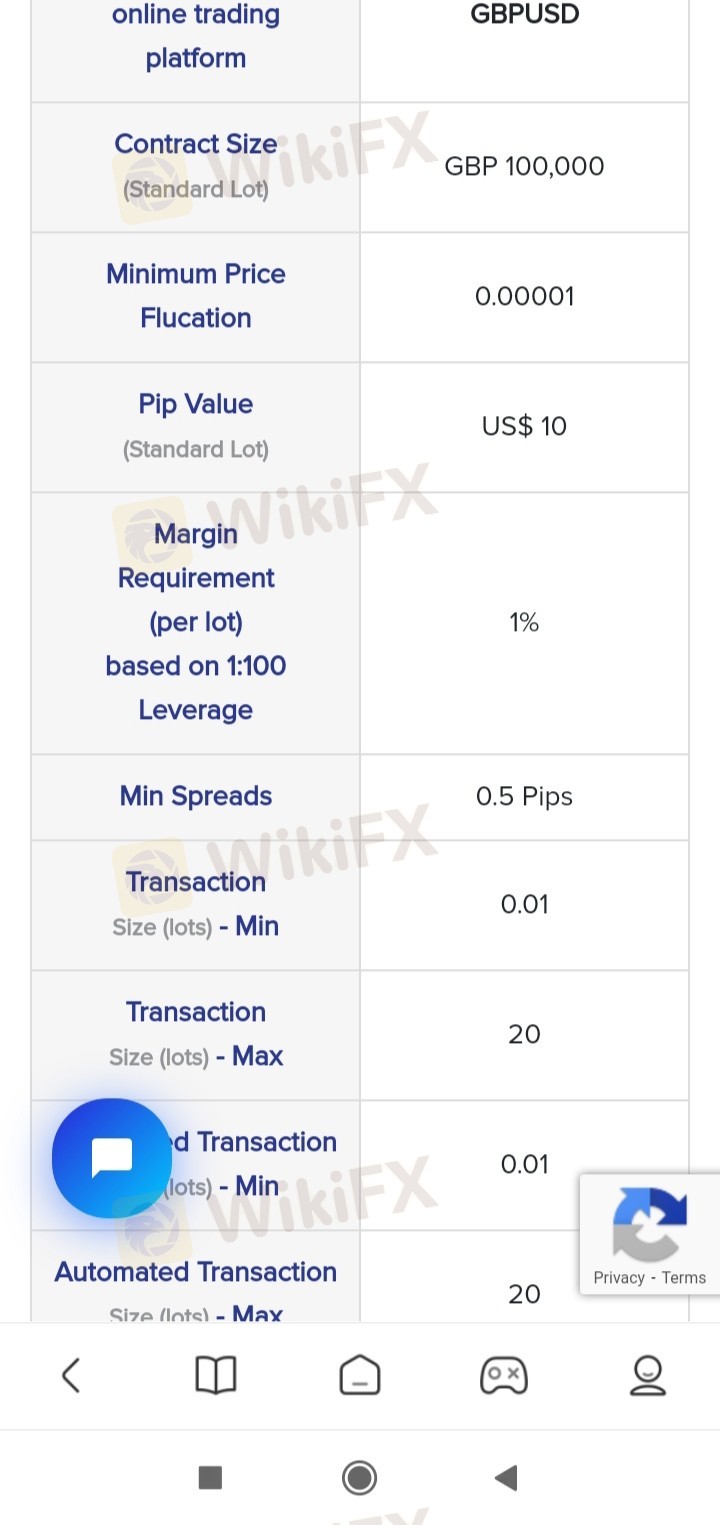Screen dimensions: 720x1525
Task: Tap the Margin Requirement 1% value
Action: tap(525, 622)
